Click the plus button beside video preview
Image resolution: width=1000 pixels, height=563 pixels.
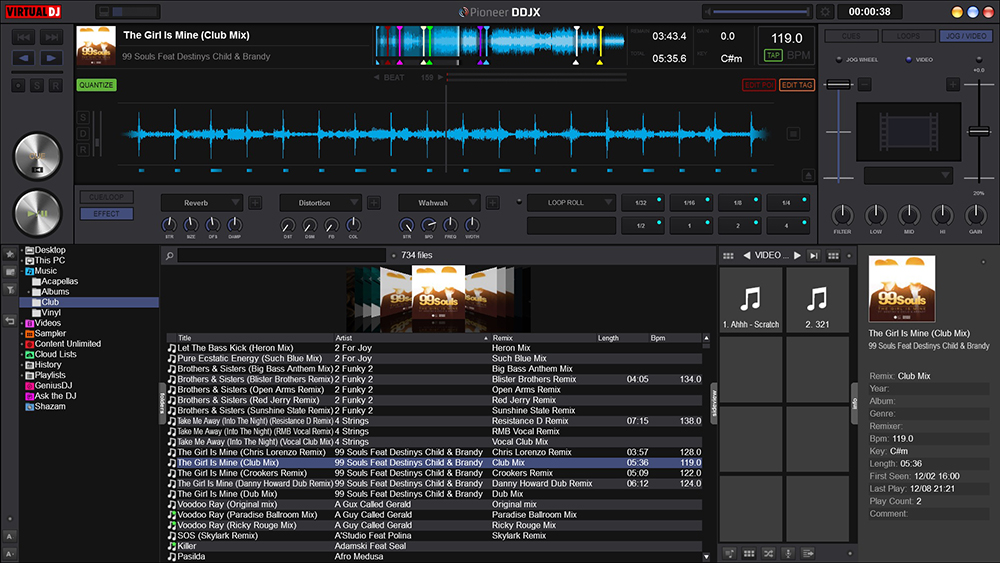click(953, 84)
